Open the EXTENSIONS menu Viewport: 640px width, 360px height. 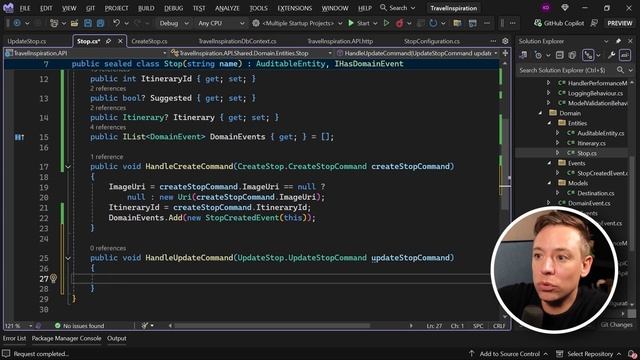pyautogui.click(x=294, y=8)
